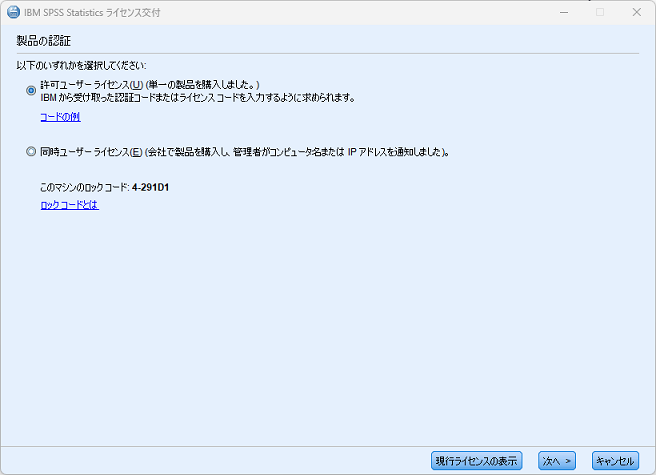Close the ライセンス交付 dialog window
This screenshot has height=475, width=656.
coord(636,13)
